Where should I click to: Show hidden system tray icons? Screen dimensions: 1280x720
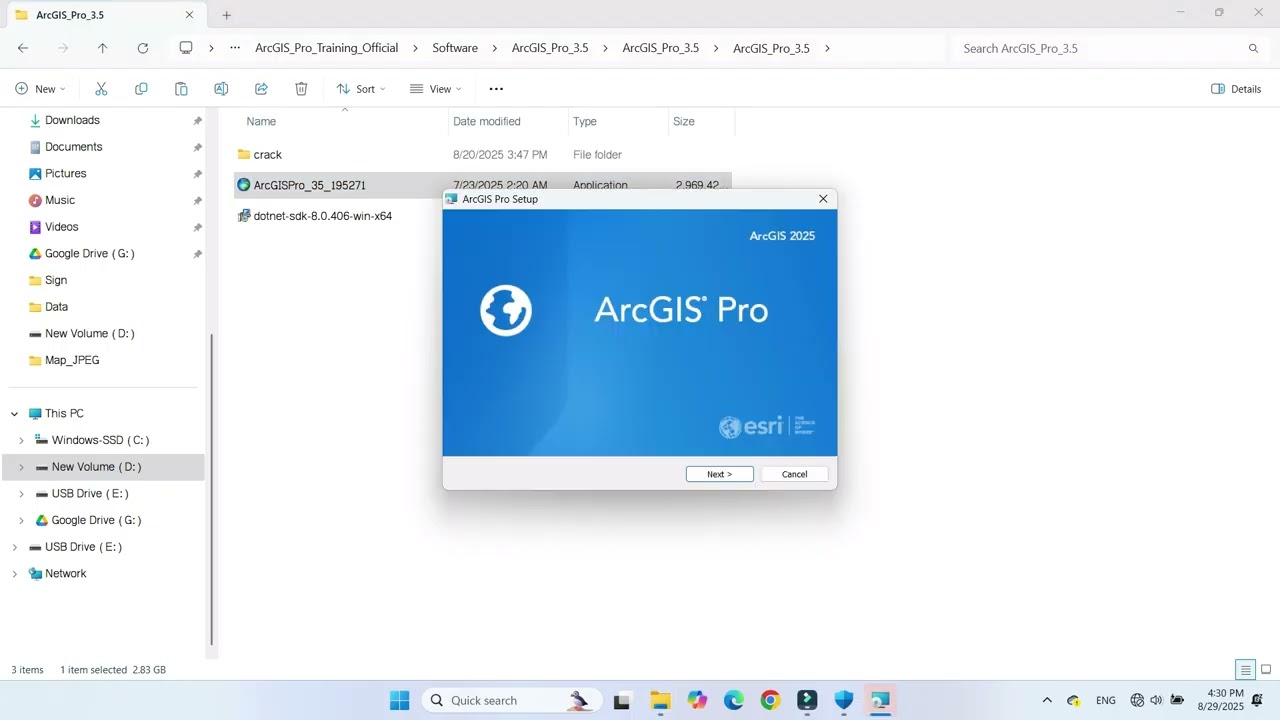pos(1047,700)
